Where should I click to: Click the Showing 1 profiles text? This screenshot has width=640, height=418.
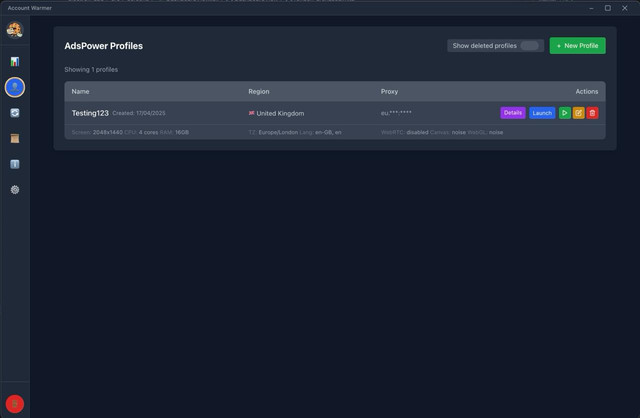(91, 69)
